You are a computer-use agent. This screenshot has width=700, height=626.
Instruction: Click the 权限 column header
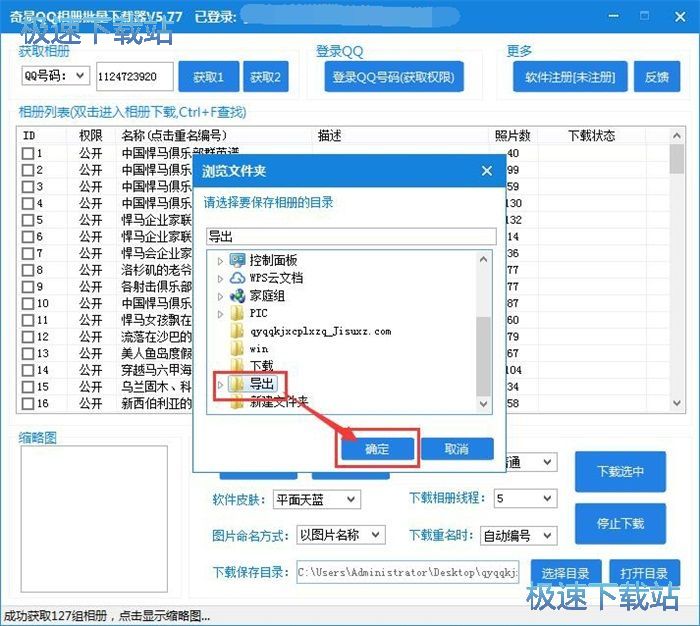[91, 135]
